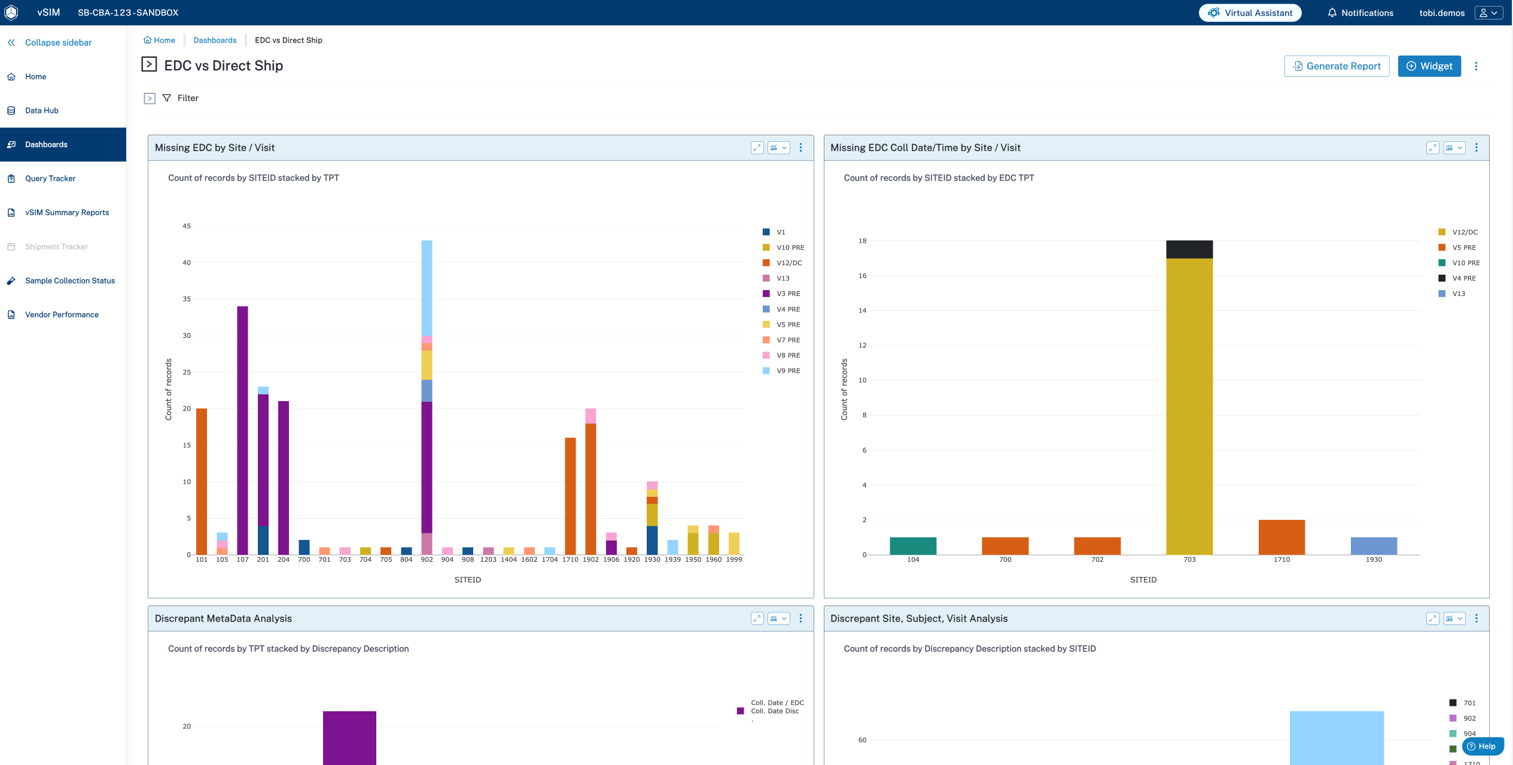
Task: Open the Virtual Assistant
Action: click(1249, 12)
